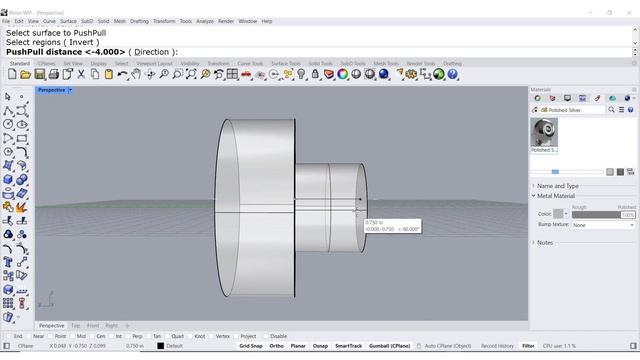Enable the Near osnap checkbox
This screenshot has height=360, width=640.
click(x=29, y=336)
